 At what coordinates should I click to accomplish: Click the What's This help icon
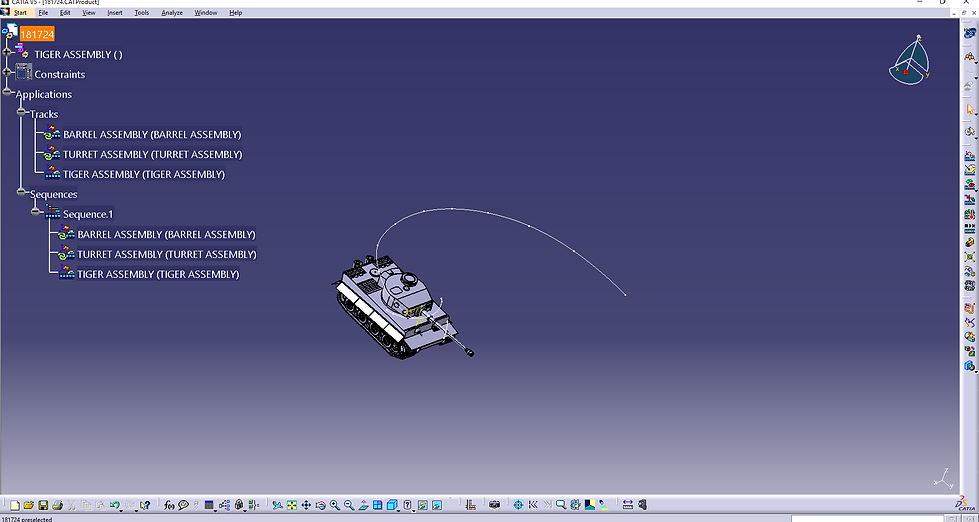pos(145,505)
